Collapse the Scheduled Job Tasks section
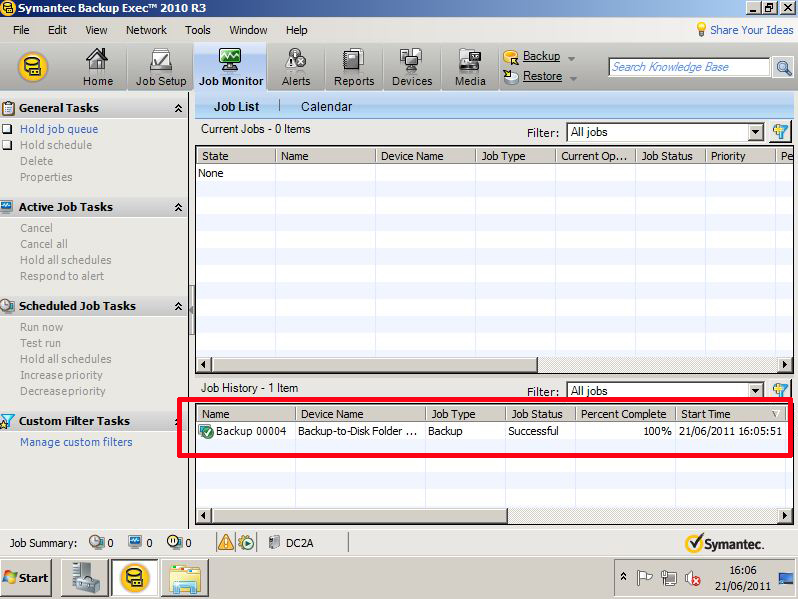The height and width of the screenshot is (599, 798). click(178, 306)
